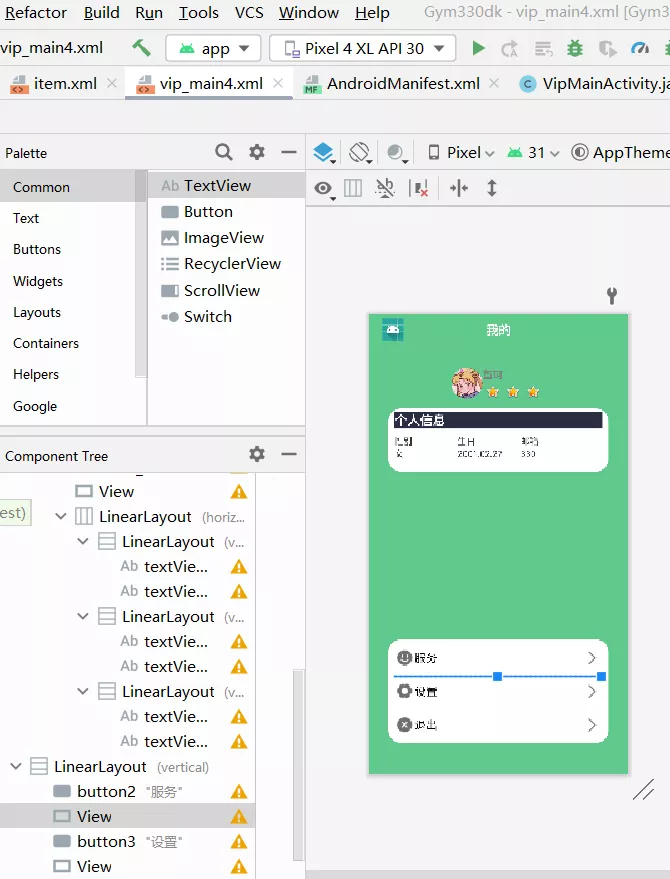Open the Pixel 4 XL API 30 device dropdown
This screenshot has height=879, width=670.
pyautogui.click(x=362, y=49)
